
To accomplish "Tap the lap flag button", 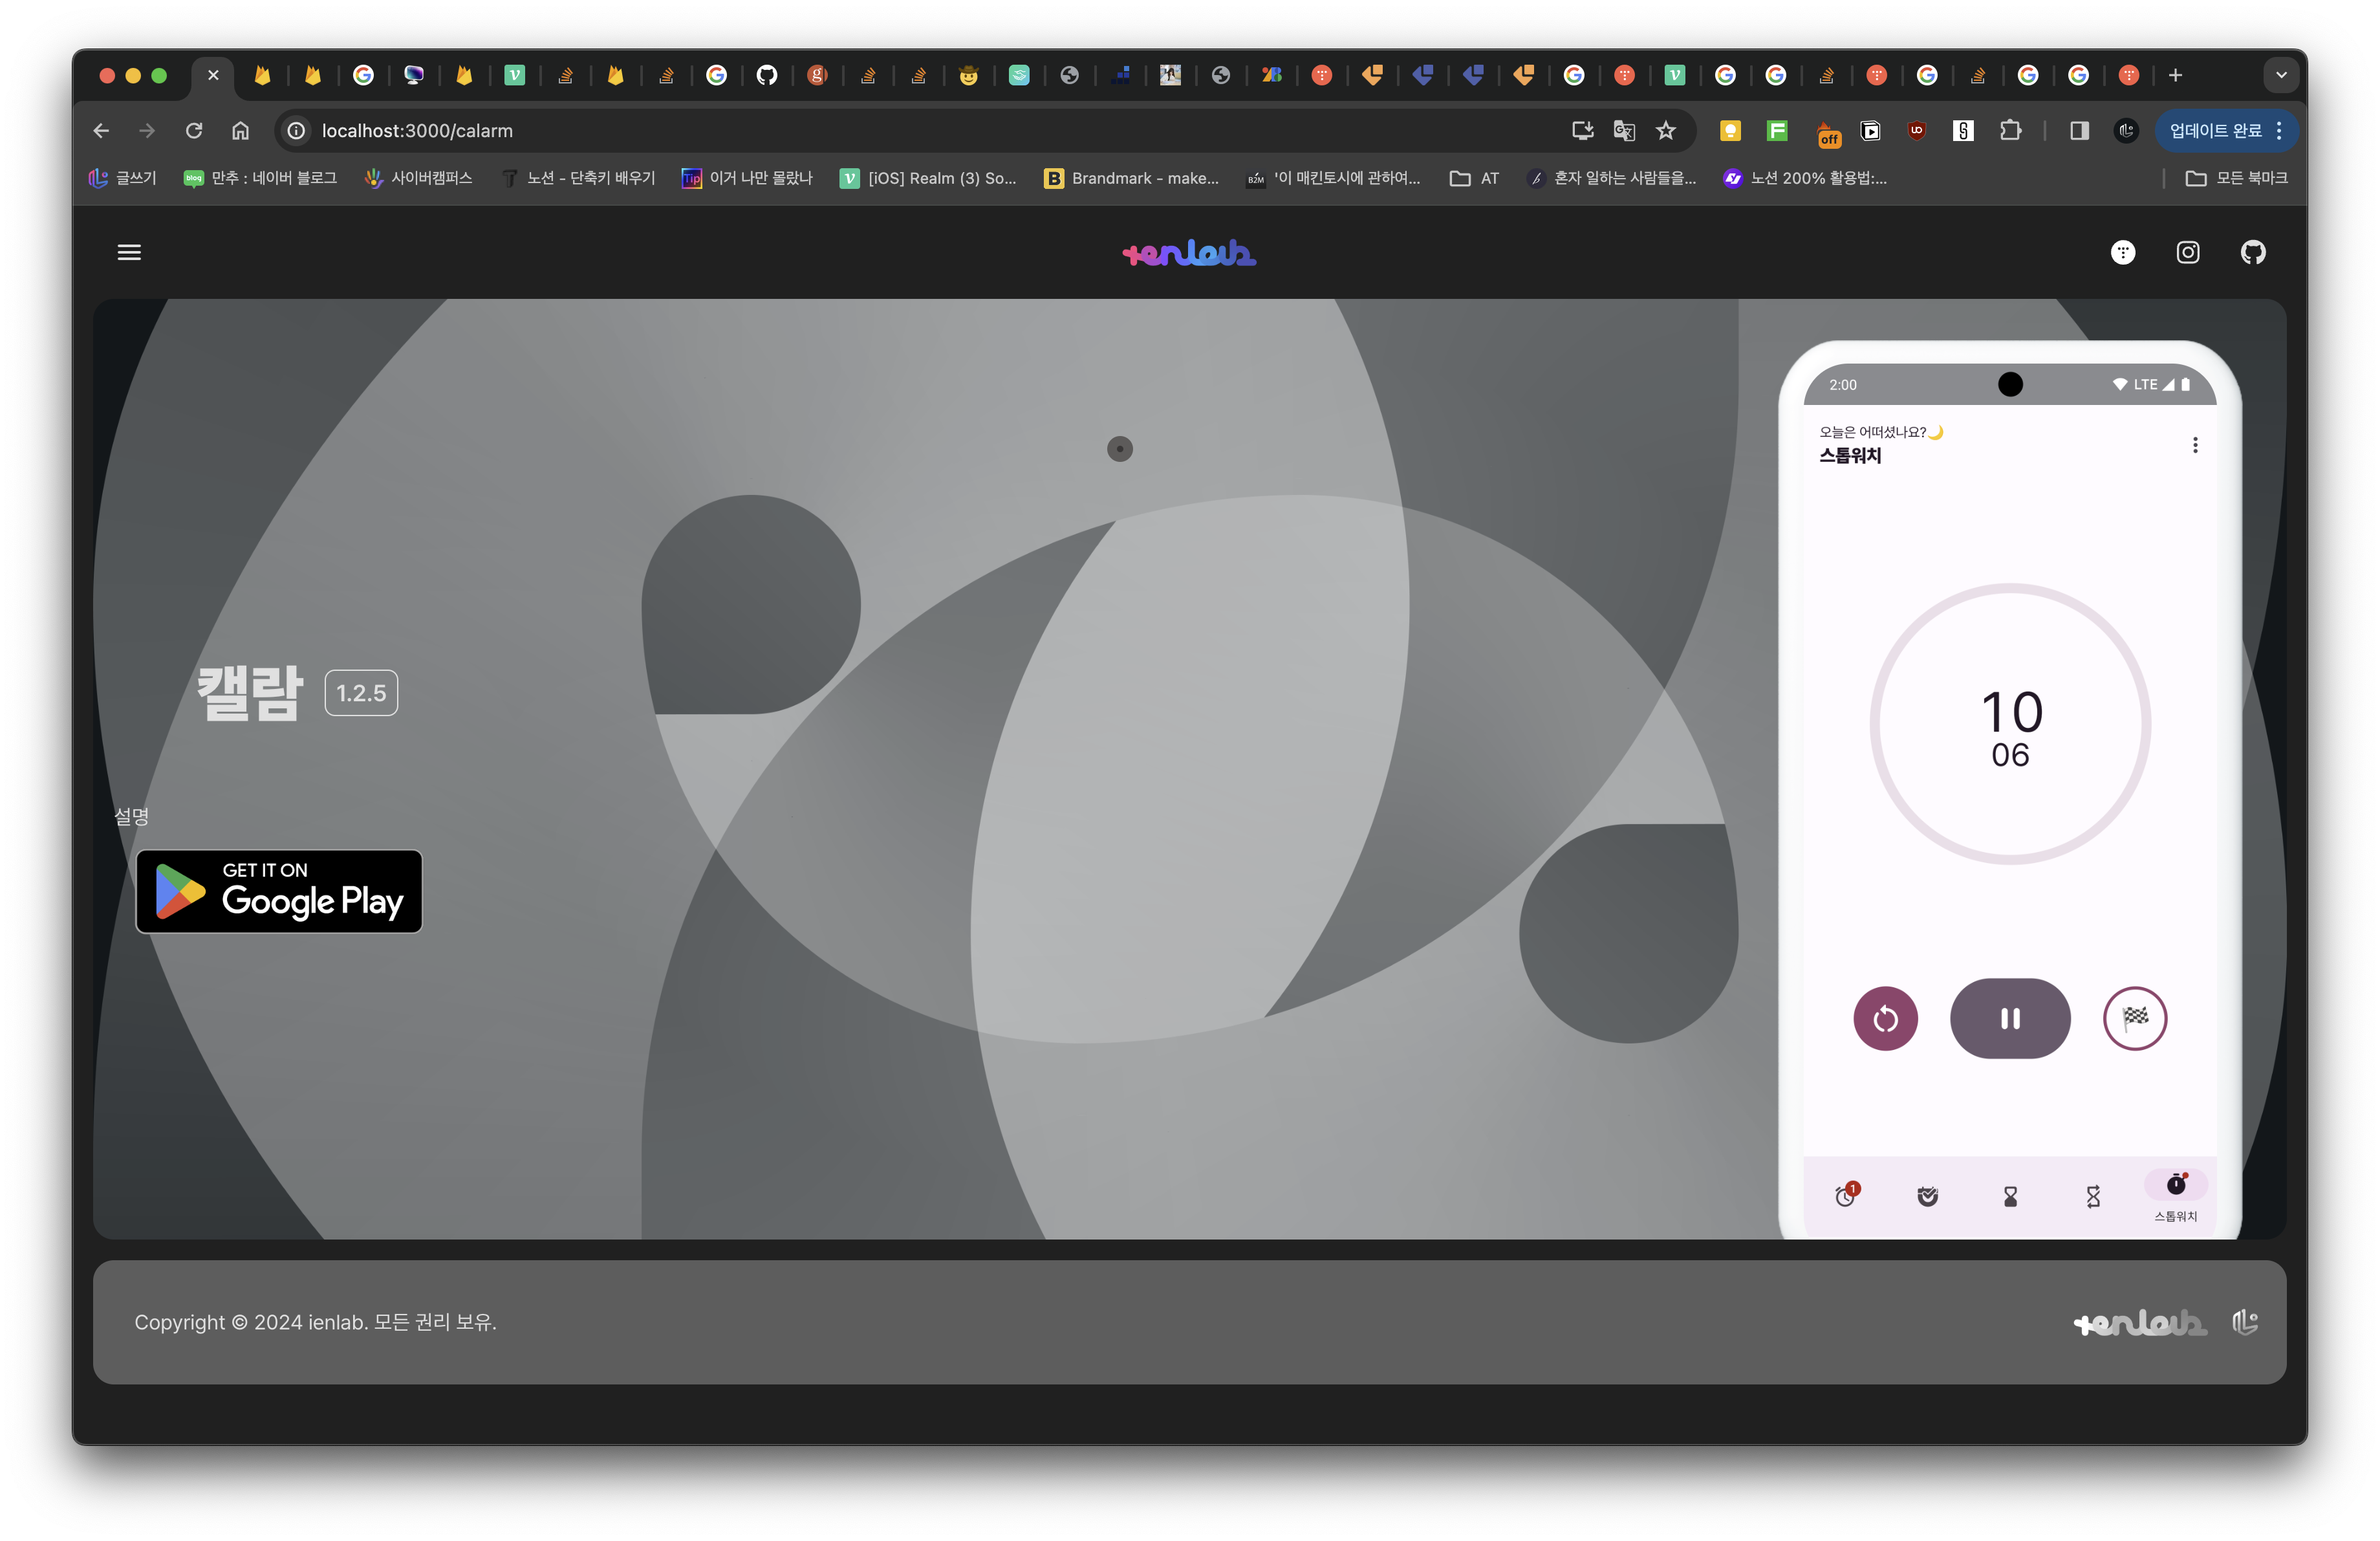I will (x=2134, y=1018).
